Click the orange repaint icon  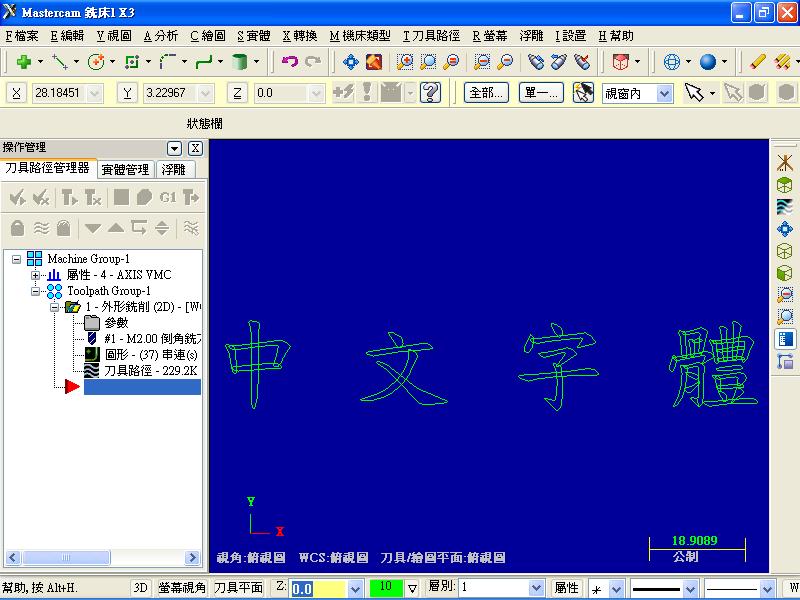tap(374, 62)
